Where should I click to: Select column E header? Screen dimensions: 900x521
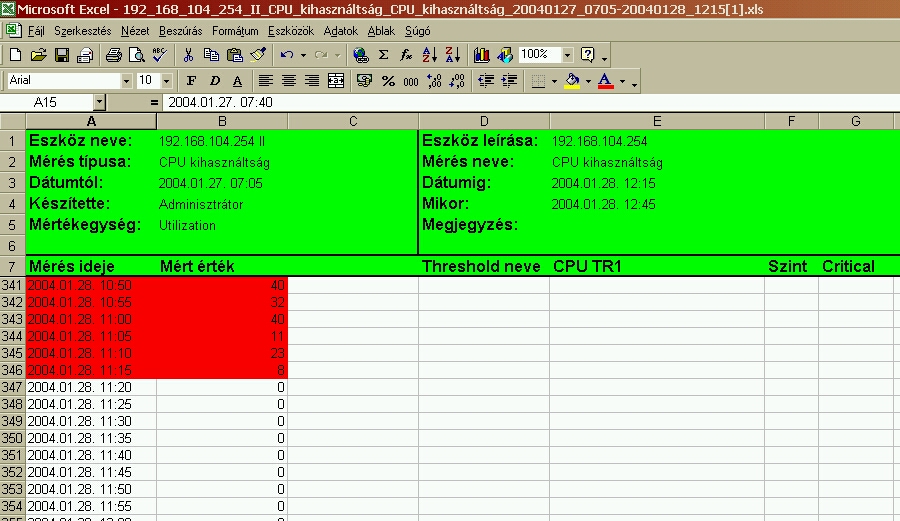(656, 121)
